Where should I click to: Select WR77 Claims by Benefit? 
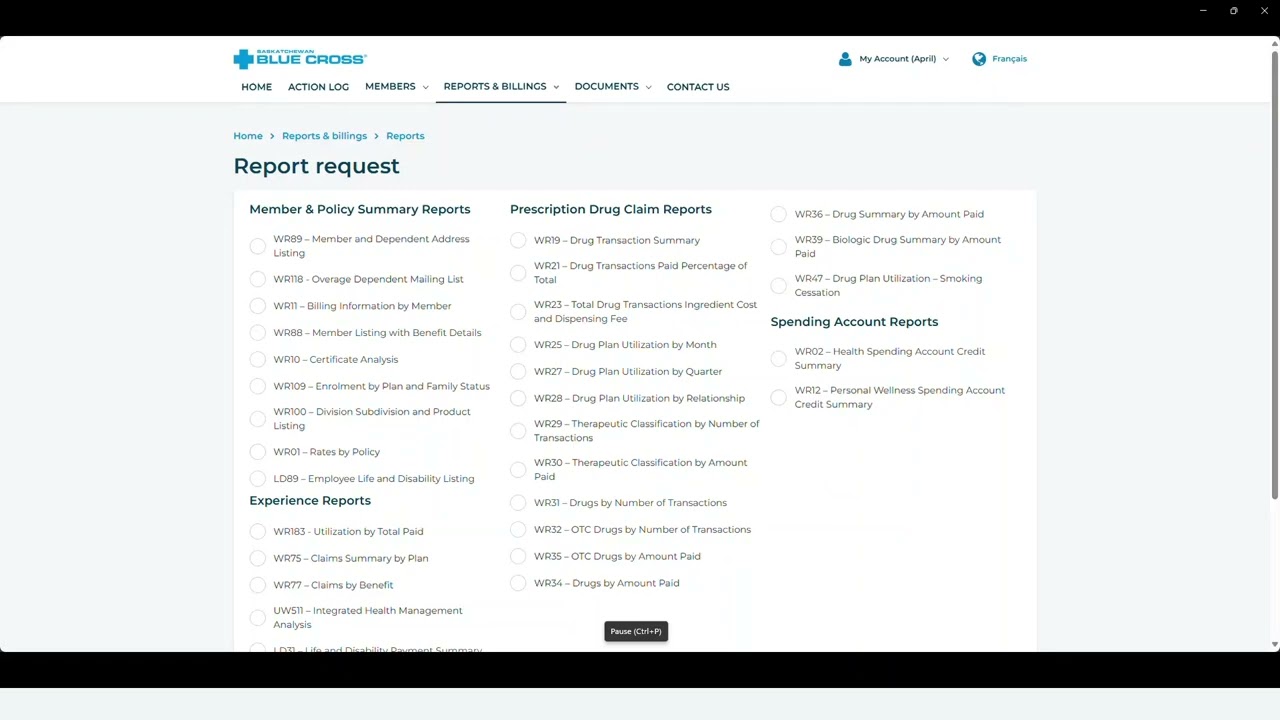tap(258, 585)
